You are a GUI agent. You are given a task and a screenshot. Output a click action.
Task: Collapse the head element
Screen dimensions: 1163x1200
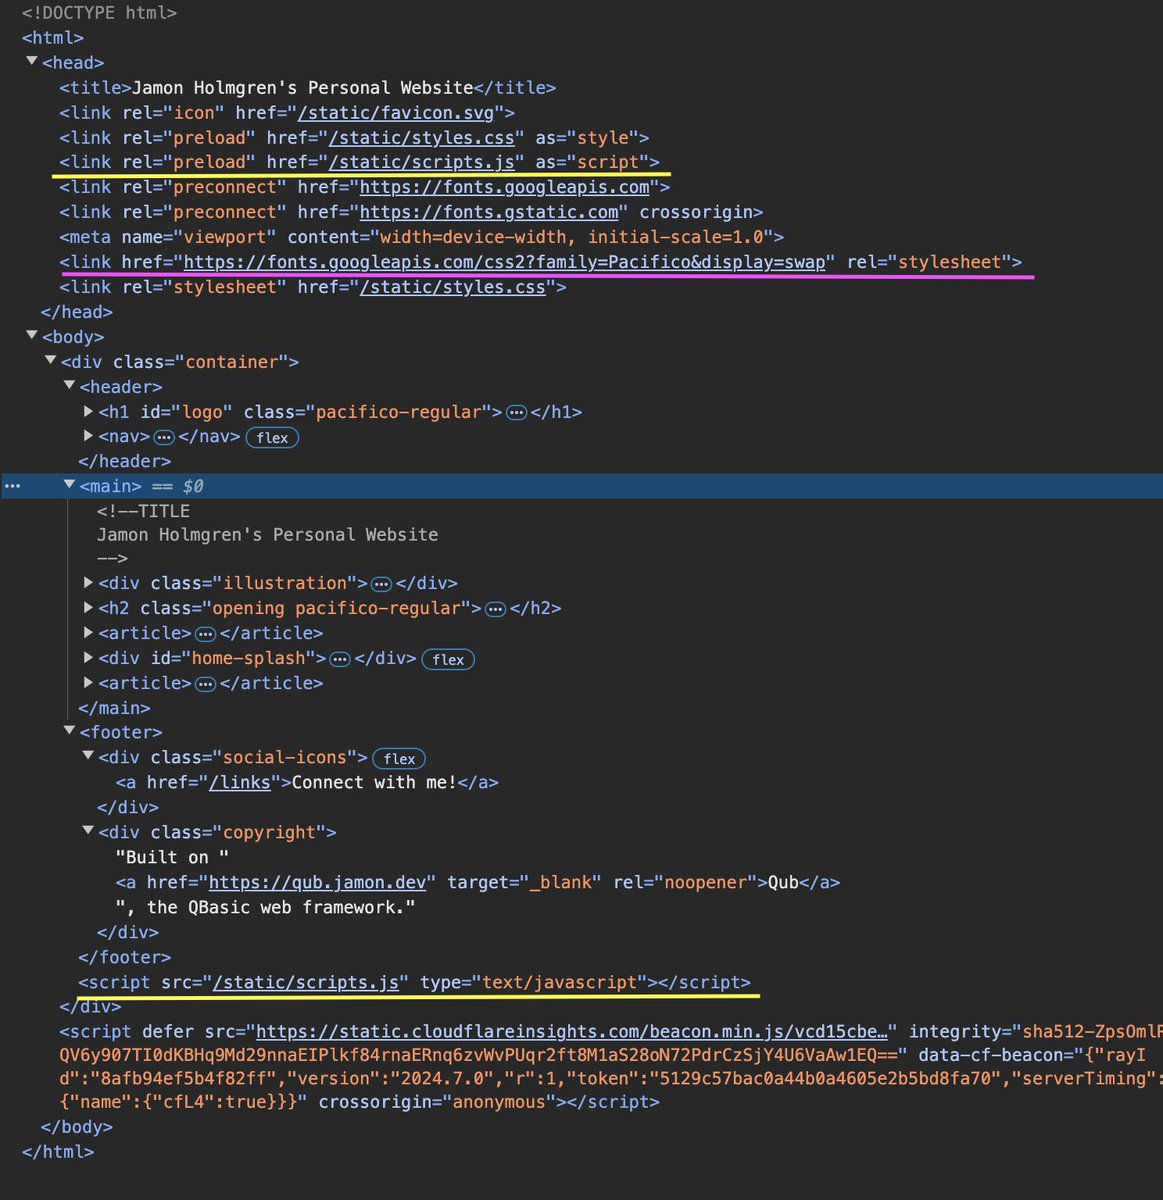[x=32, y=62]
